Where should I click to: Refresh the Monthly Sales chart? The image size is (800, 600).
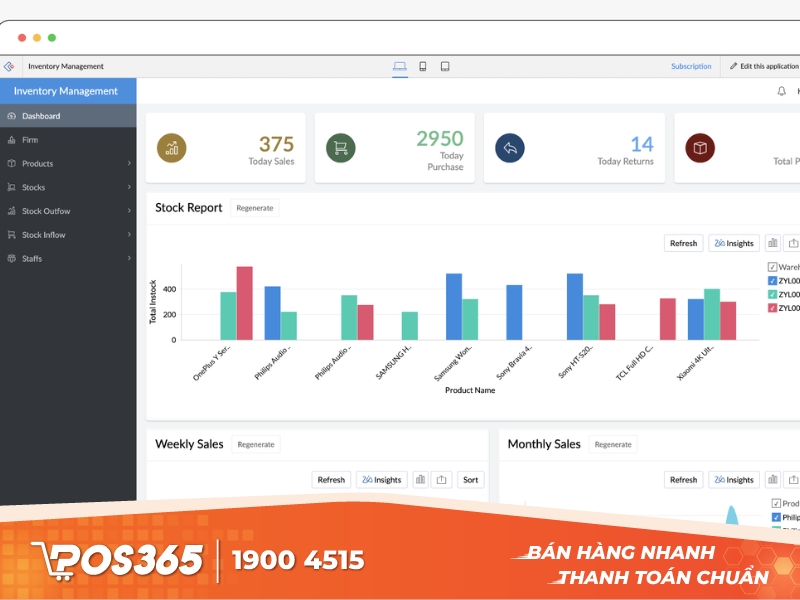[x=683, y=480]
